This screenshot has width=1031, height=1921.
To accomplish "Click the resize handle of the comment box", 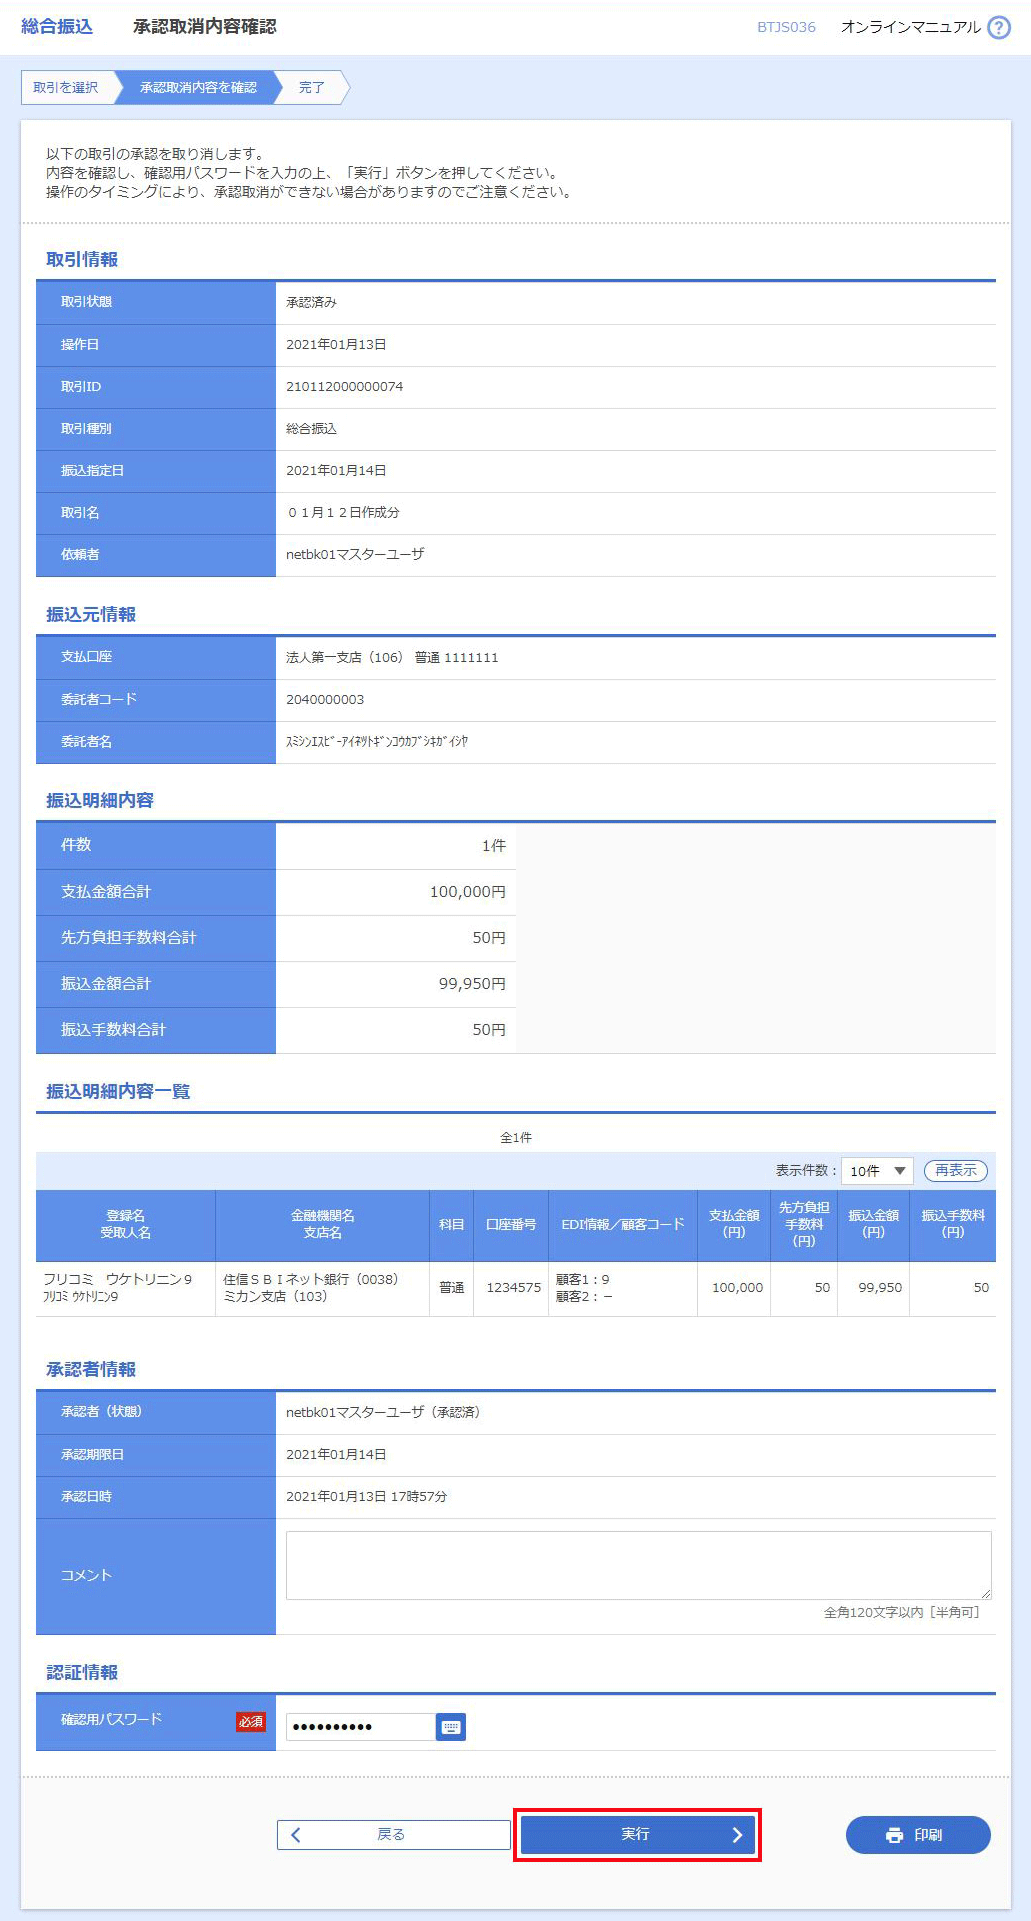I will 986,1593.
